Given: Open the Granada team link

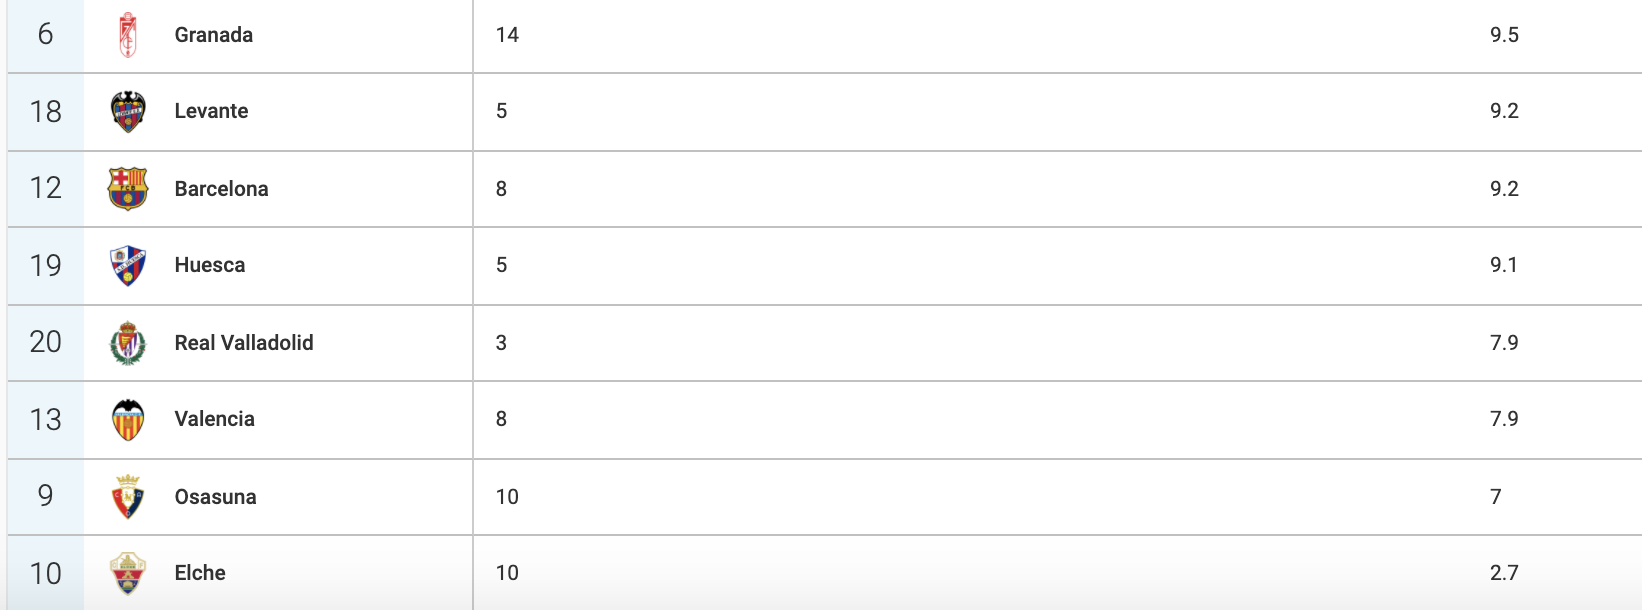Looking at the screenshot, I should click(x=214, y=35).
